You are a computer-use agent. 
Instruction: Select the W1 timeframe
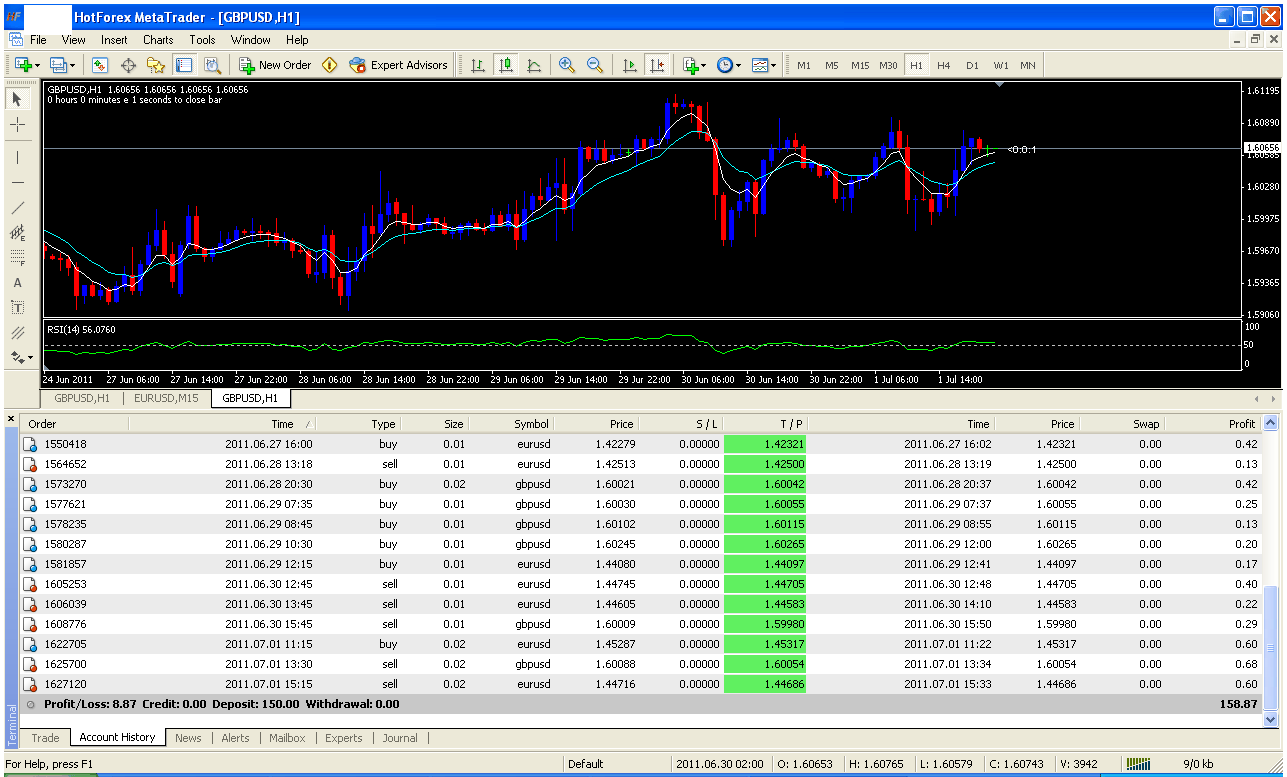point(1001,65)
